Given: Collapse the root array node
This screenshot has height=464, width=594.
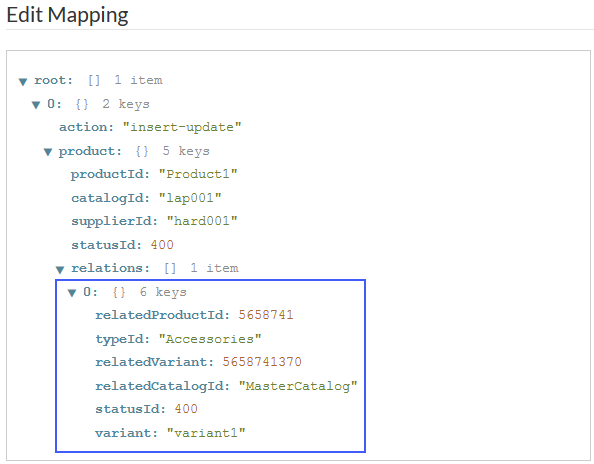Looking at the screenshot, I should tap(23, 81).
